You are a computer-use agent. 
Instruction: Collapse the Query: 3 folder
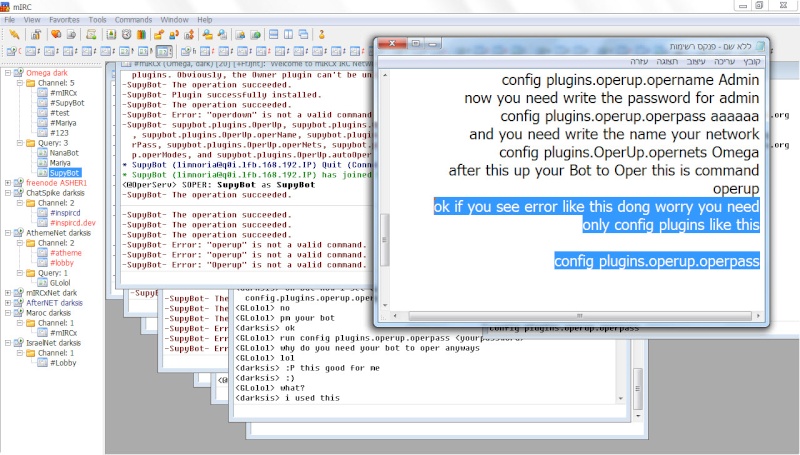coord(20,143)
